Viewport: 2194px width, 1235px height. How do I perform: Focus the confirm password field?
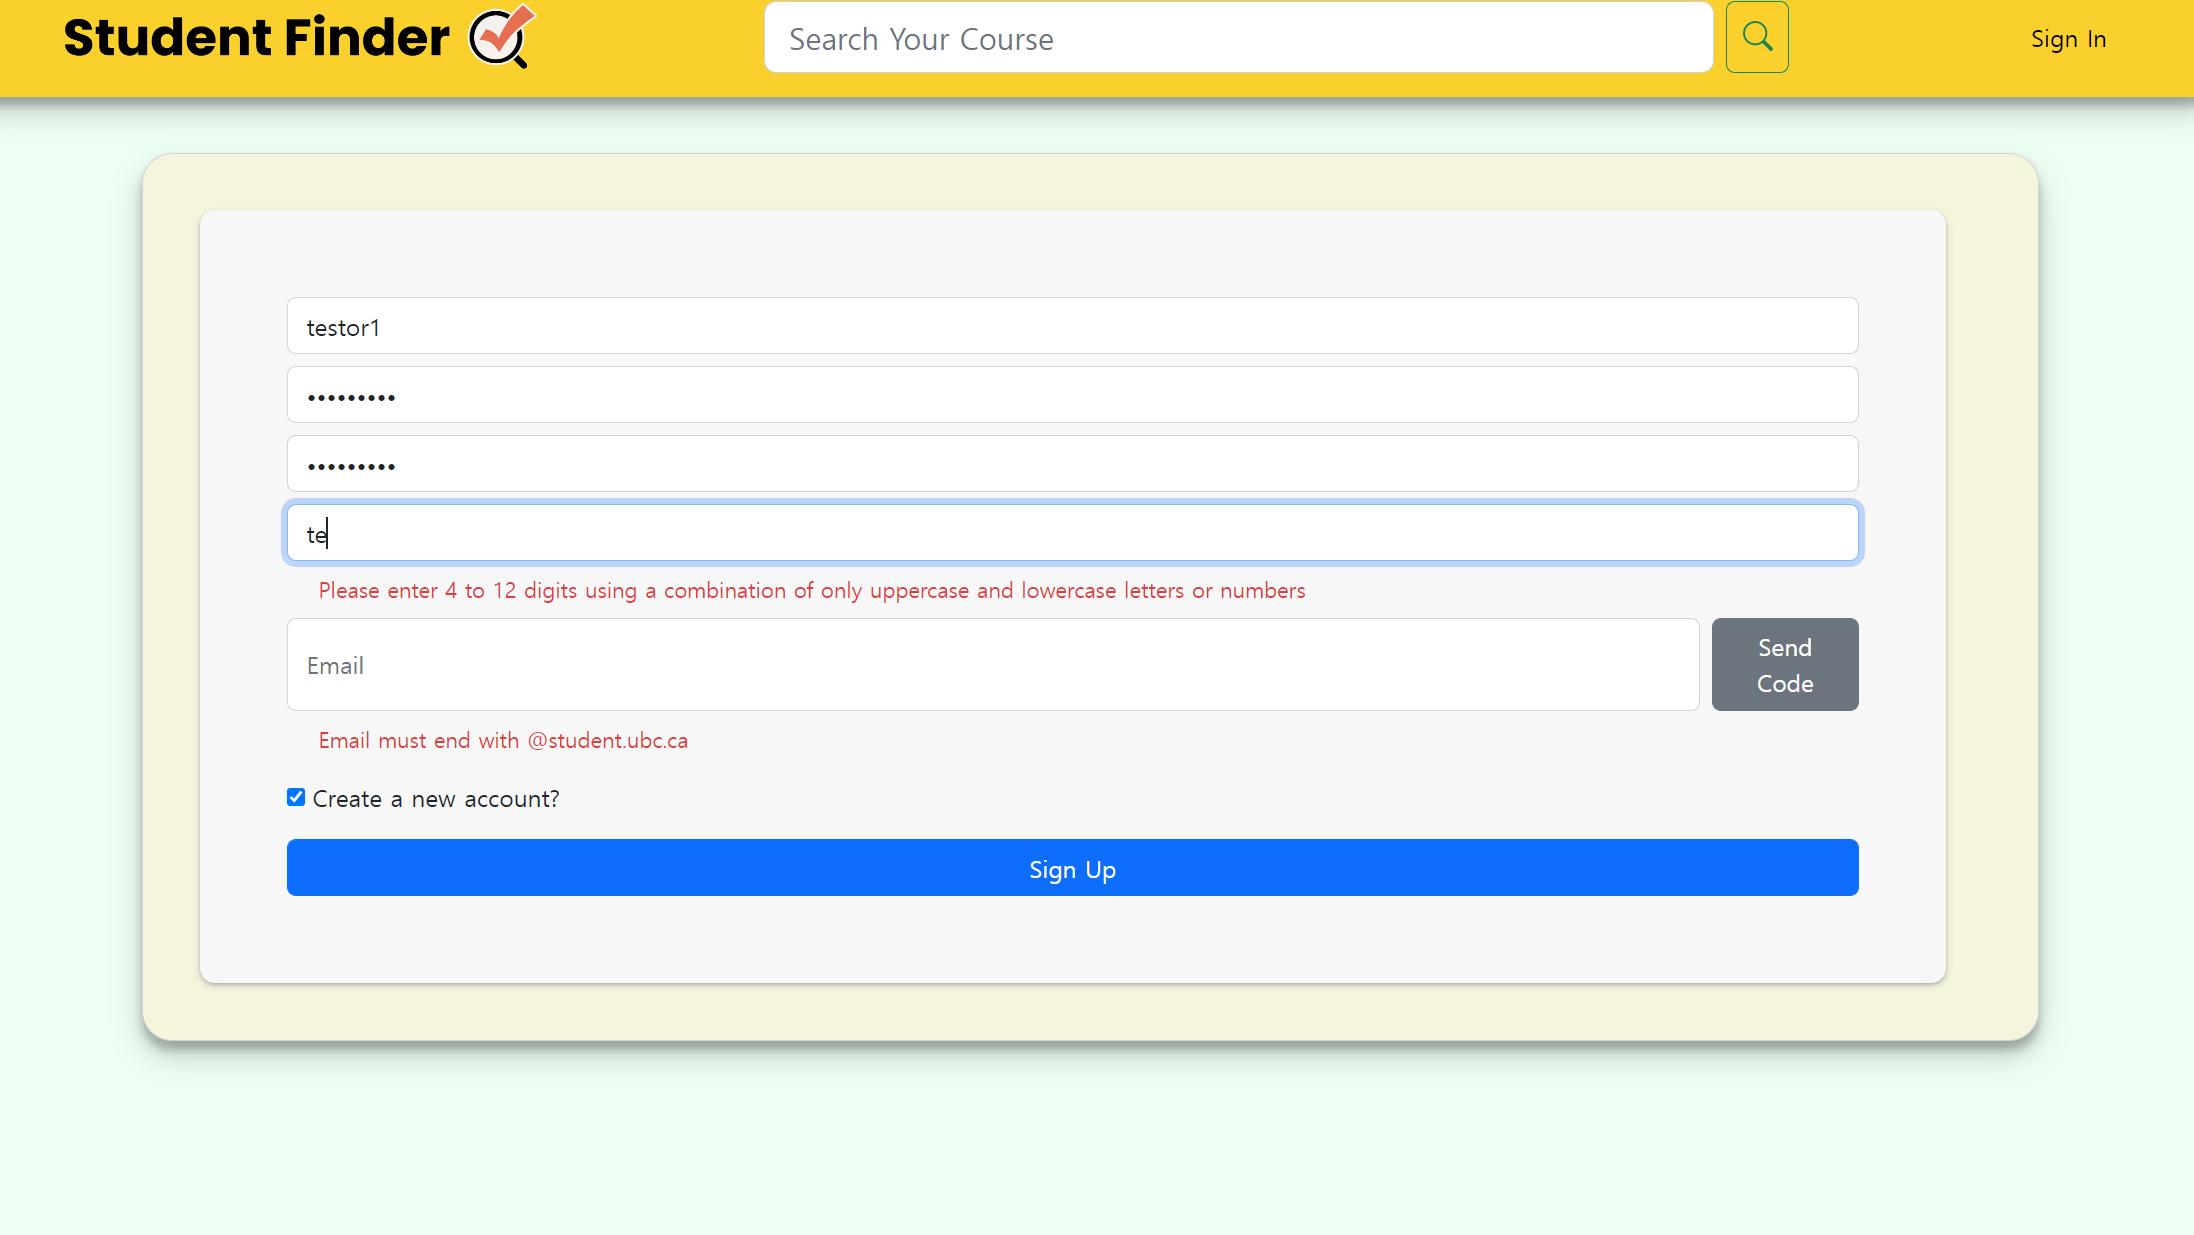tap(1072, 464)
